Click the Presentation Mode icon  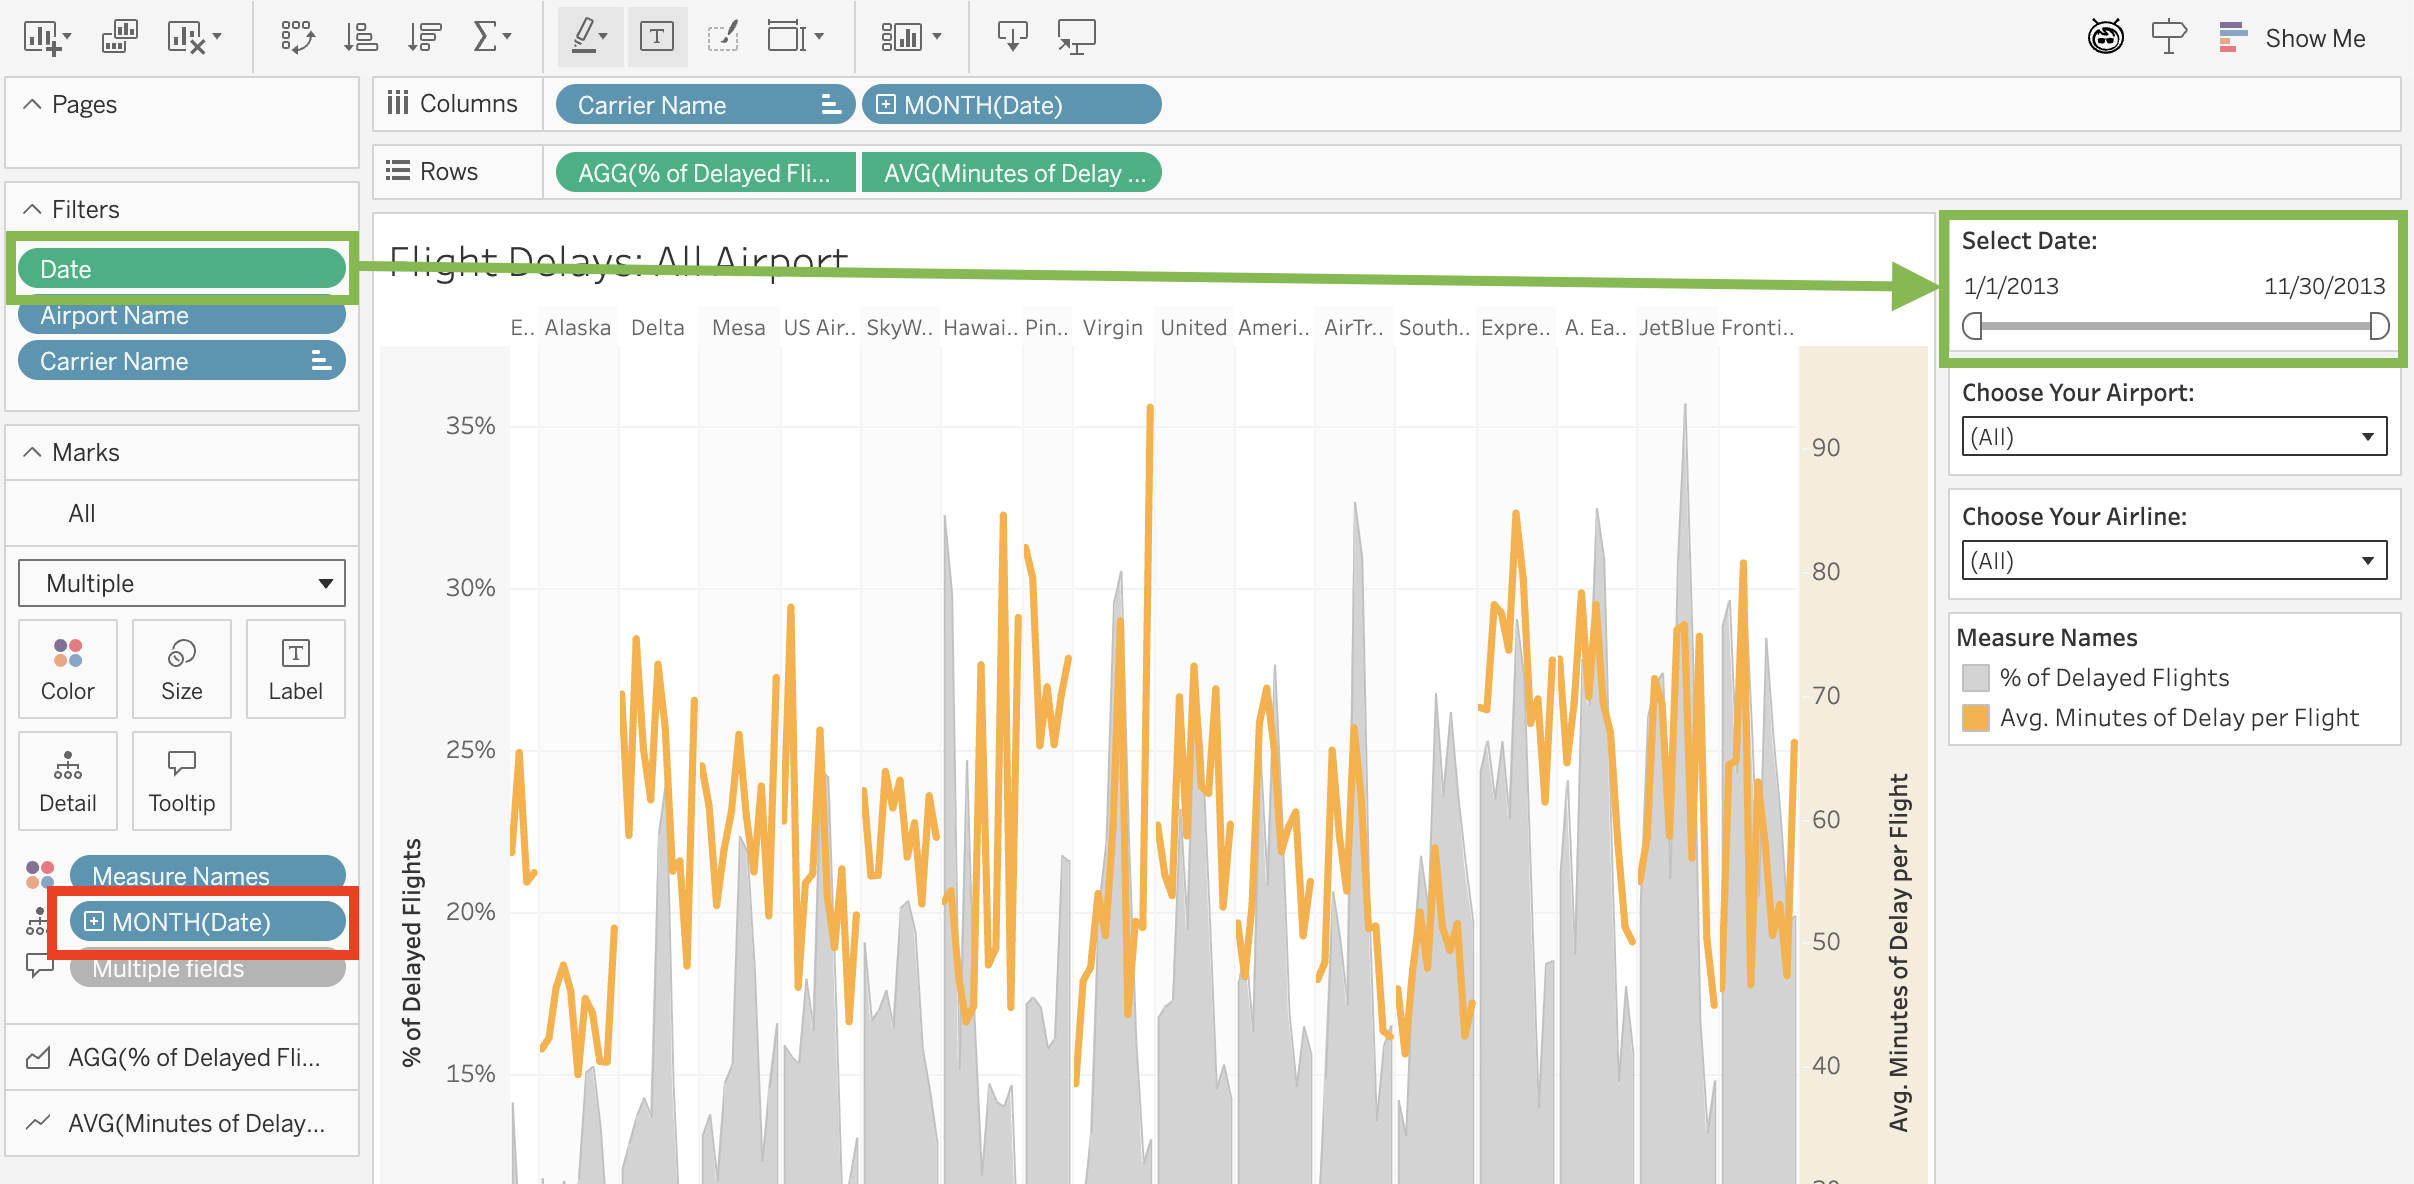1076,38
